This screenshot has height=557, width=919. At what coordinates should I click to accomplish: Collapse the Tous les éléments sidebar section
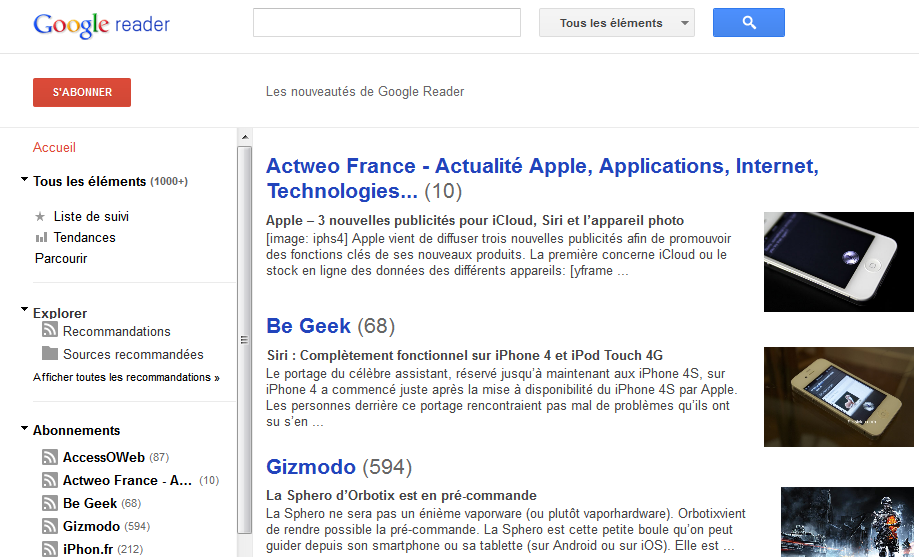click(24, 181)
